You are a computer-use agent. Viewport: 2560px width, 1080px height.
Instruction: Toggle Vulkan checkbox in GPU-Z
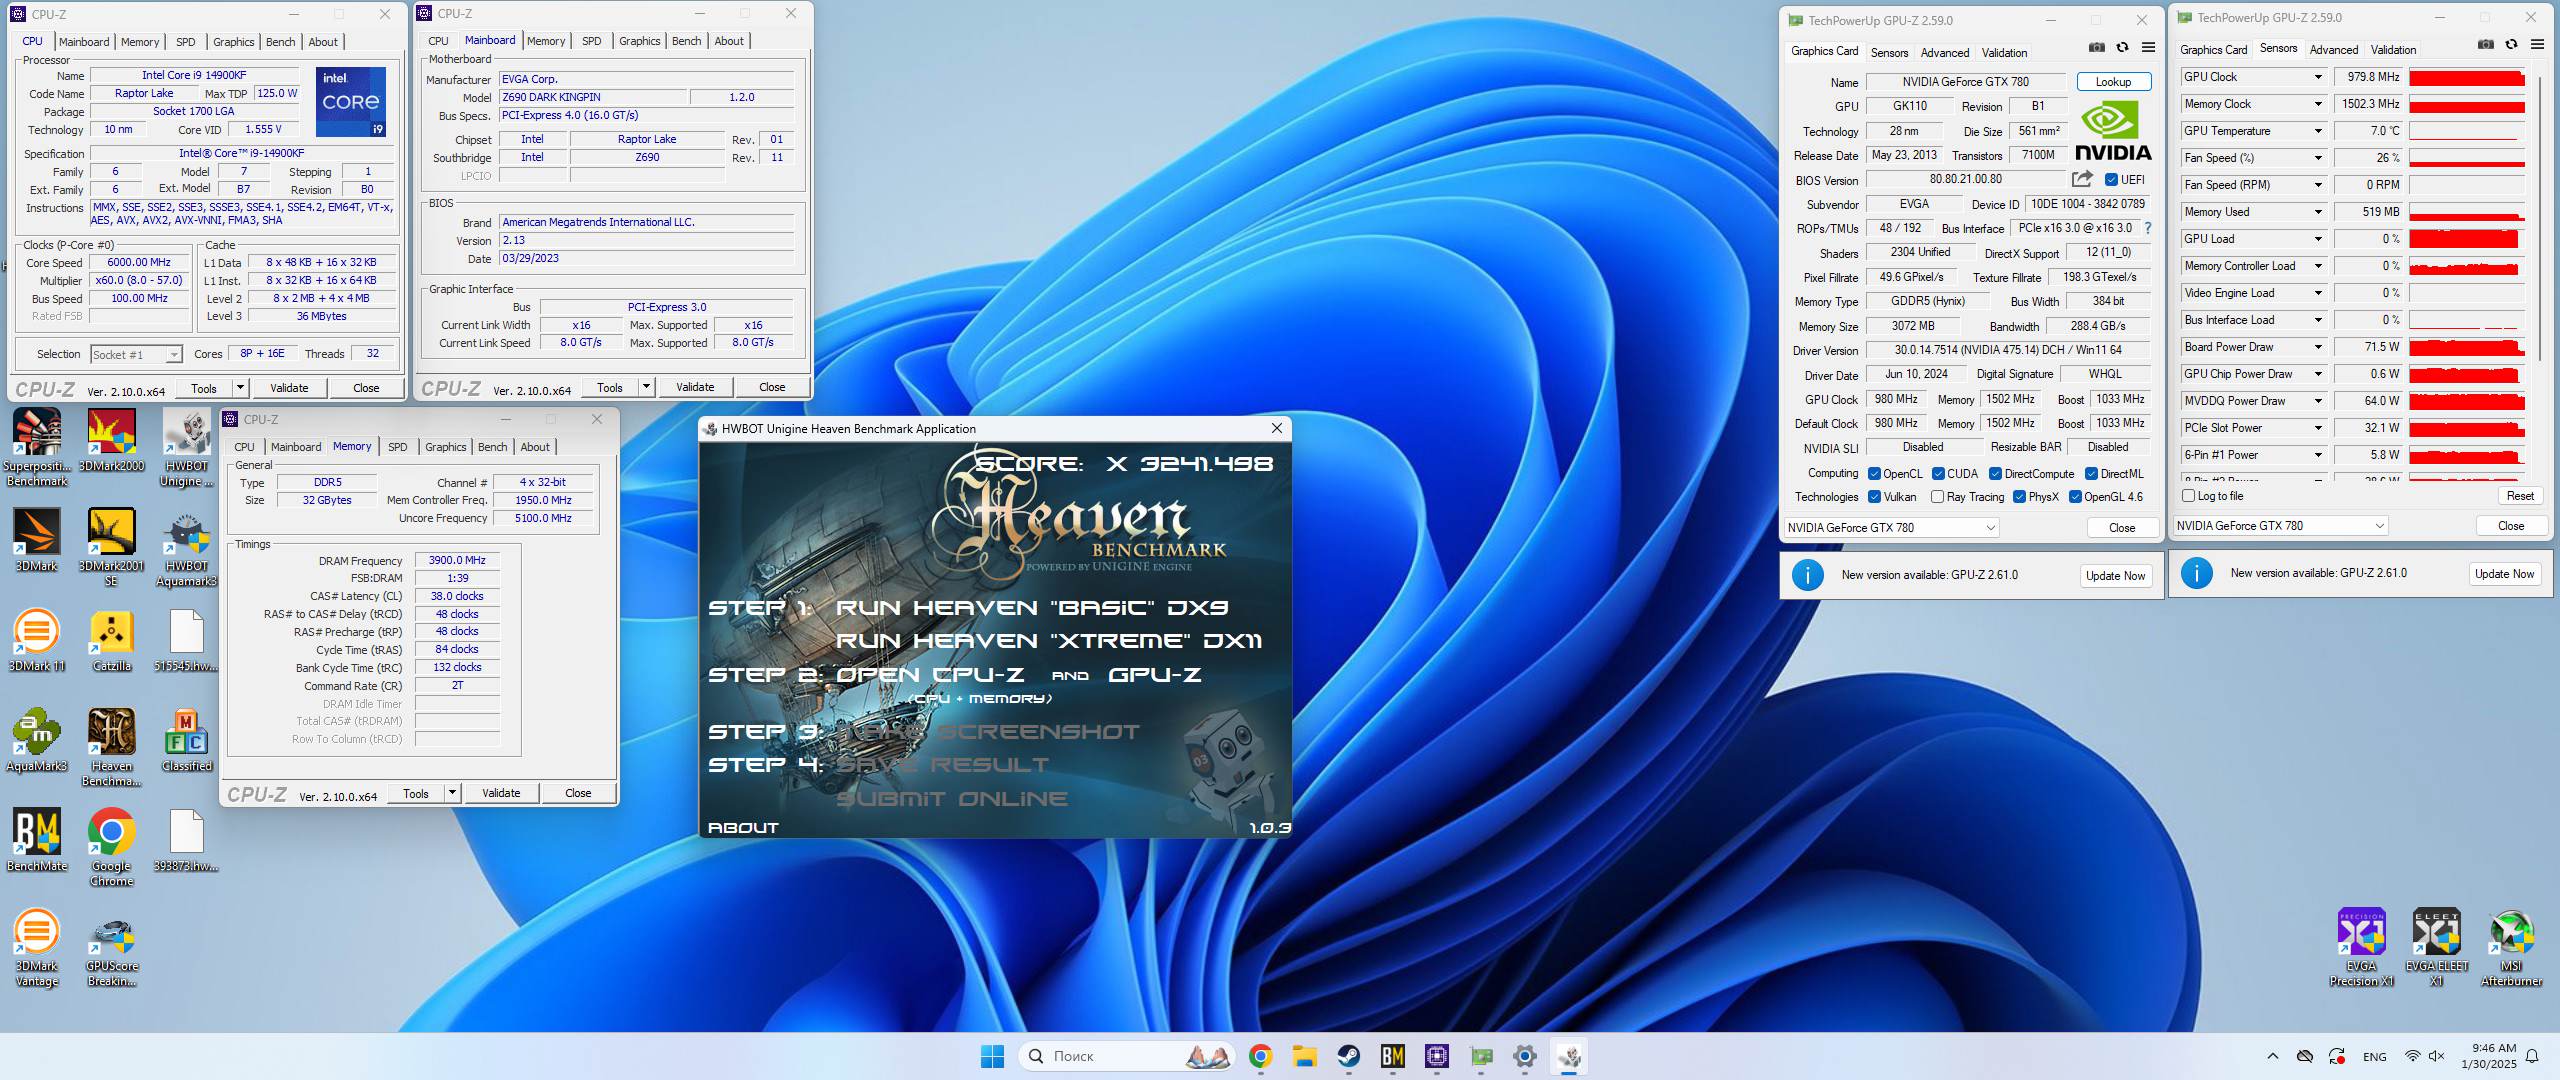click(1874, 497)
